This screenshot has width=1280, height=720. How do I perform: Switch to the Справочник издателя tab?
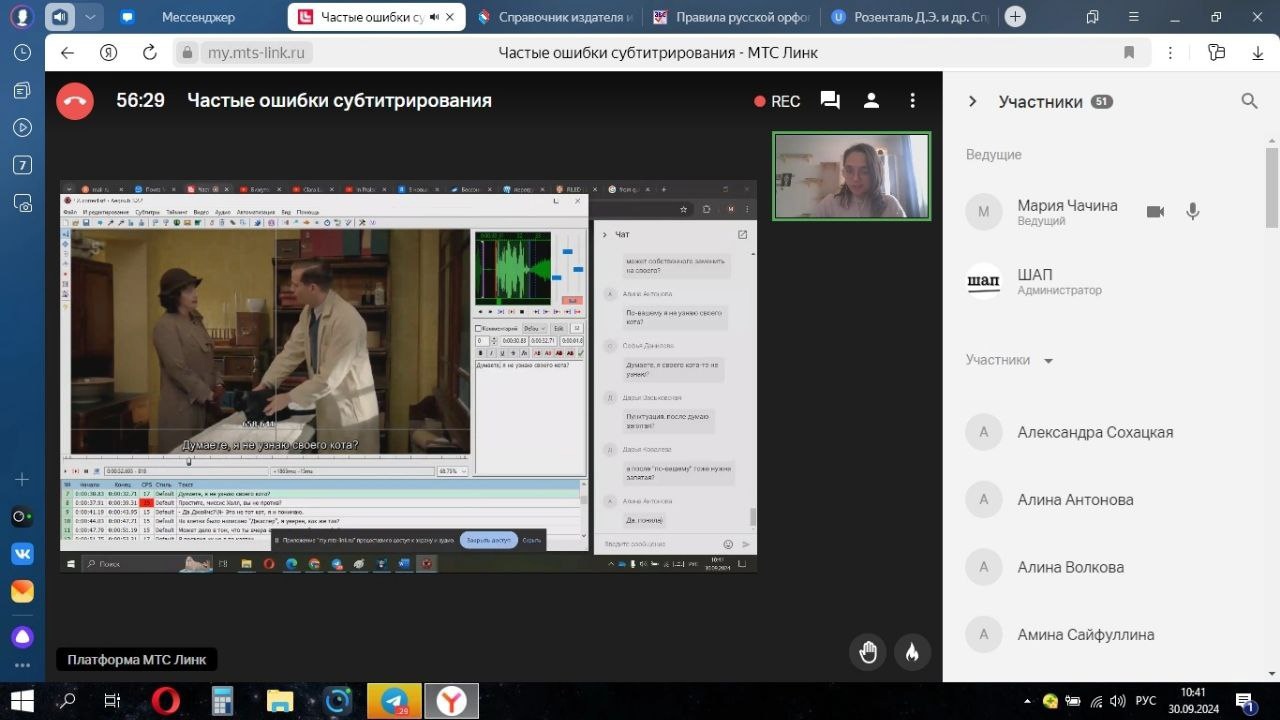(556, 17)
